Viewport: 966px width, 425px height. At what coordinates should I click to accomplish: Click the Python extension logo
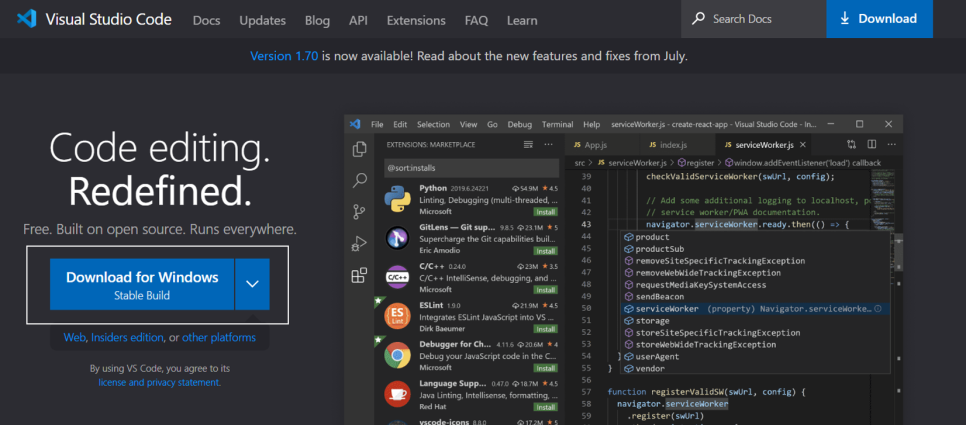398,200
